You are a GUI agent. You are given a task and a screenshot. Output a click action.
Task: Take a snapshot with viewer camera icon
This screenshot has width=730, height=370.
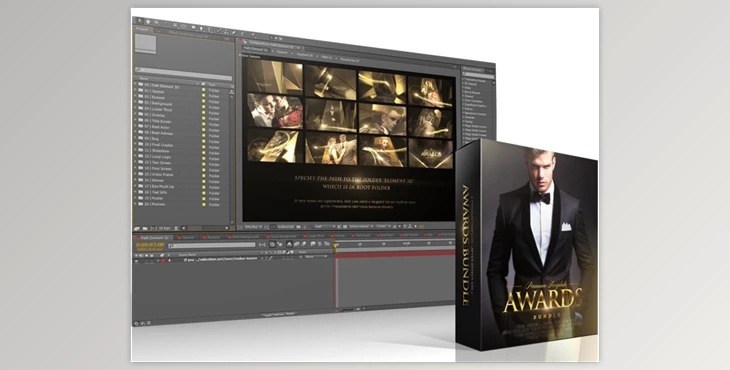pos(298,227)
